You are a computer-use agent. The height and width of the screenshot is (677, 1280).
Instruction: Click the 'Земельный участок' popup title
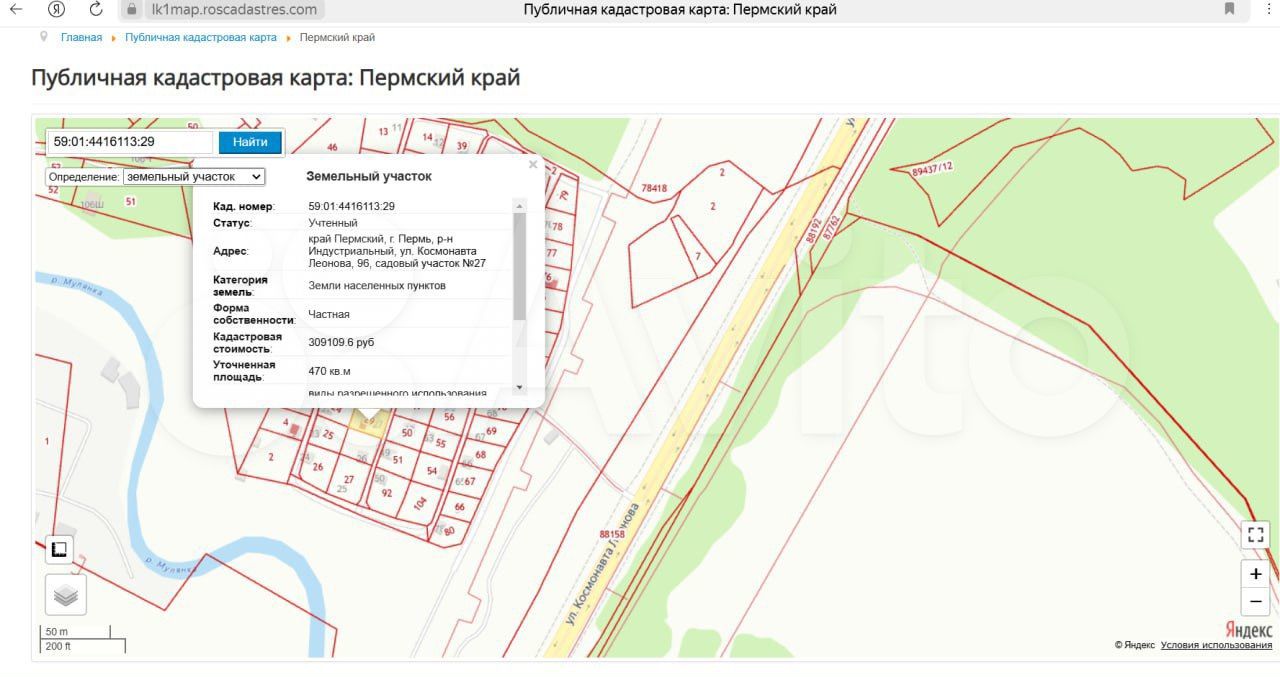369,176
